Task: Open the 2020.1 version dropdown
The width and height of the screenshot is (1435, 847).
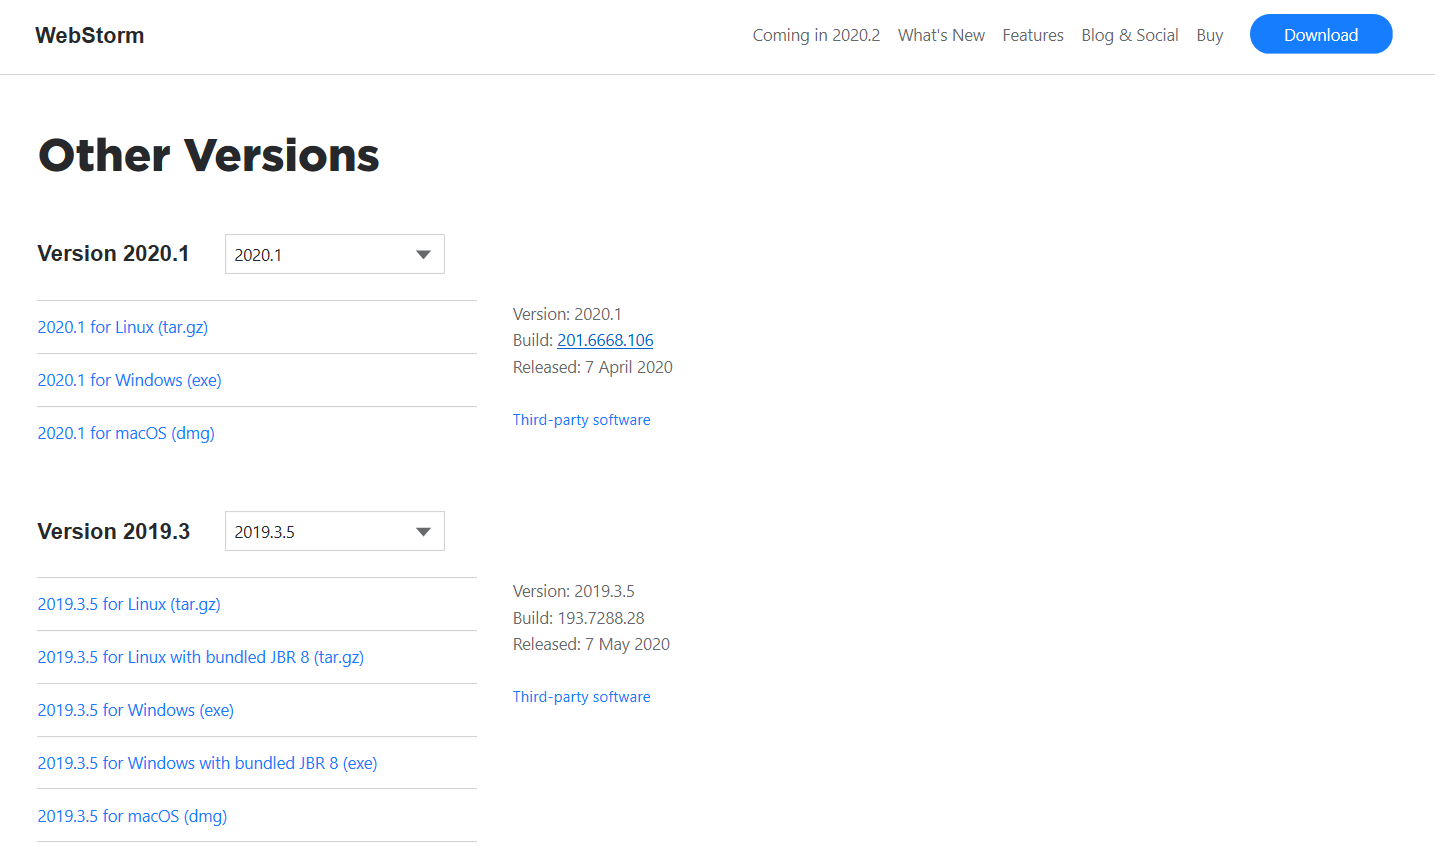Action: click(x=334, y=253)
